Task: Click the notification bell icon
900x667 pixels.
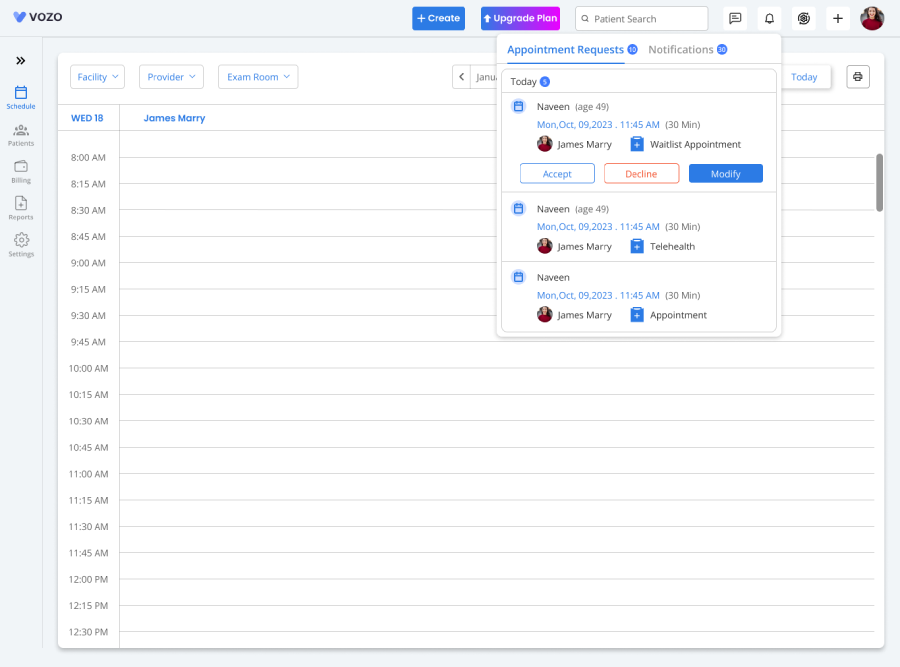Action: click(769, 18)
